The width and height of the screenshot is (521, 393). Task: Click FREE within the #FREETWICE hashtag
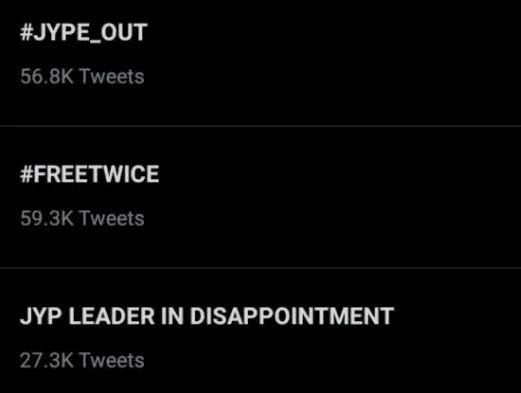tap(63, 174)
